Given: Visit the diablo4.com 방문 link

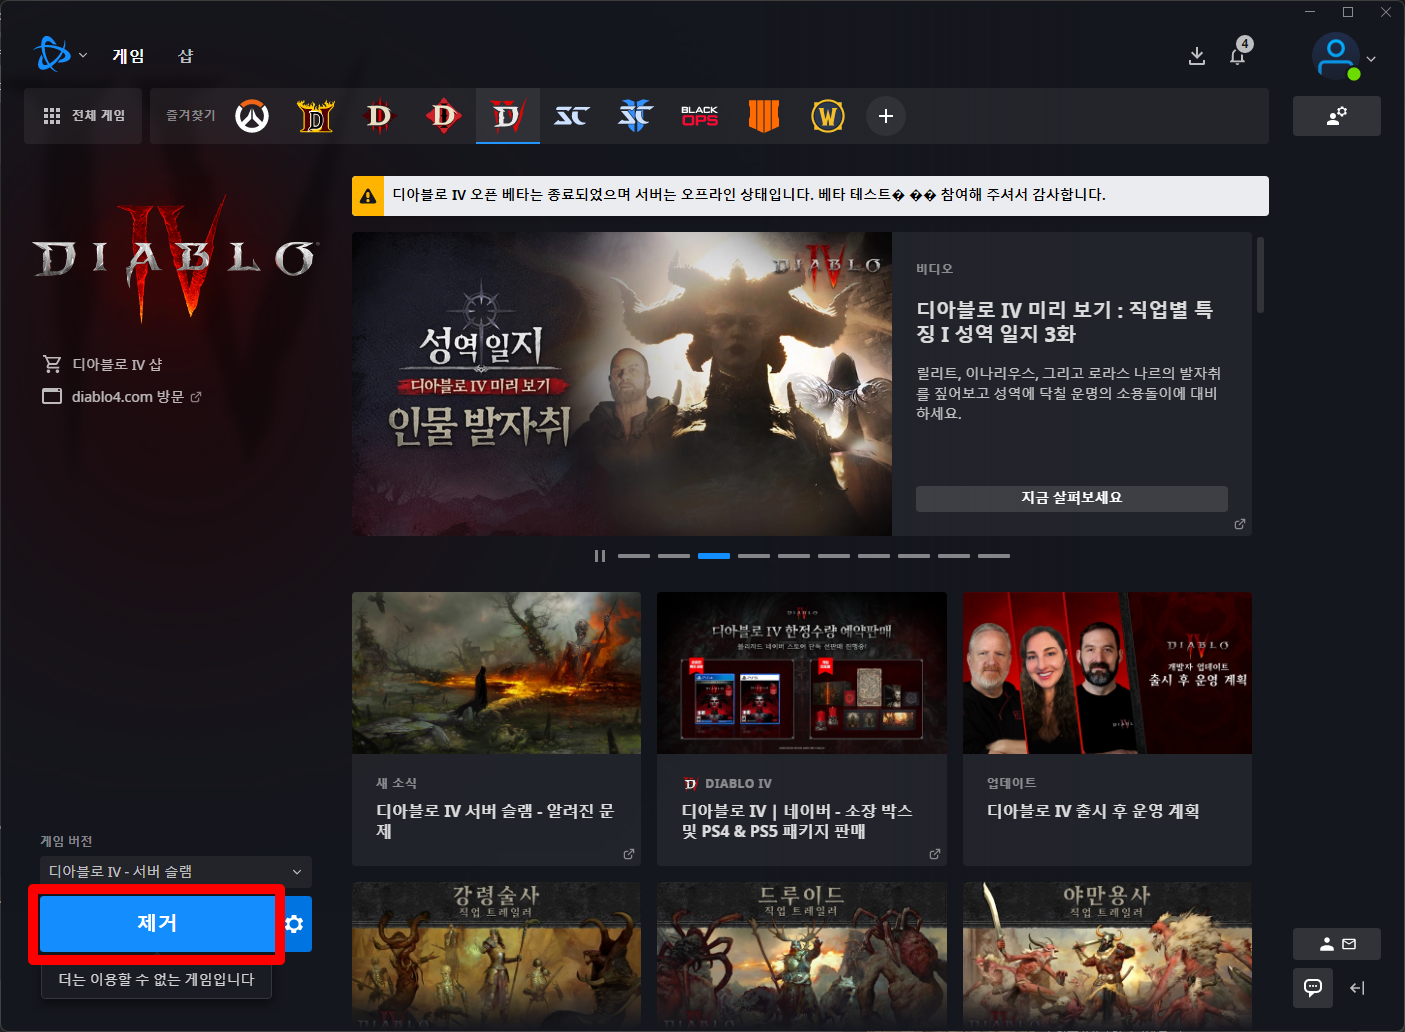Looking at the screenshot, I should (x=122, y=397).
